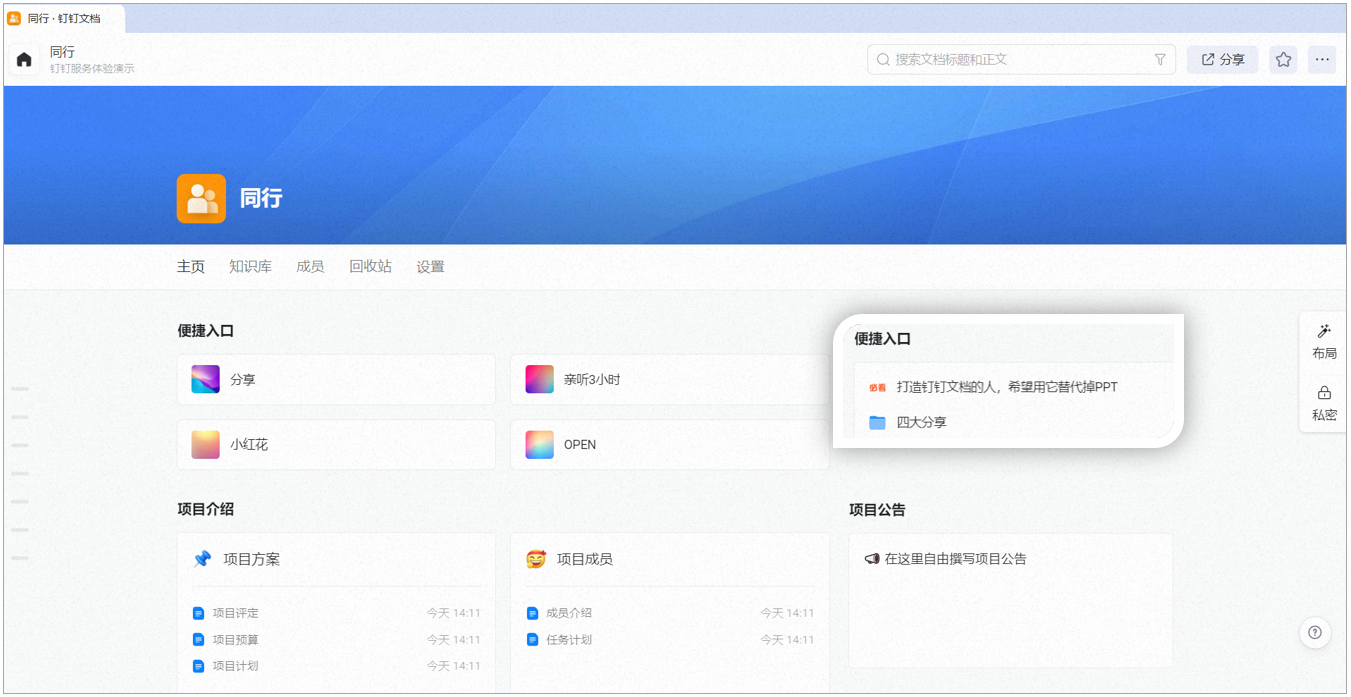
Task: Open the 任务计划 document
Action: [x=569, y=640]
